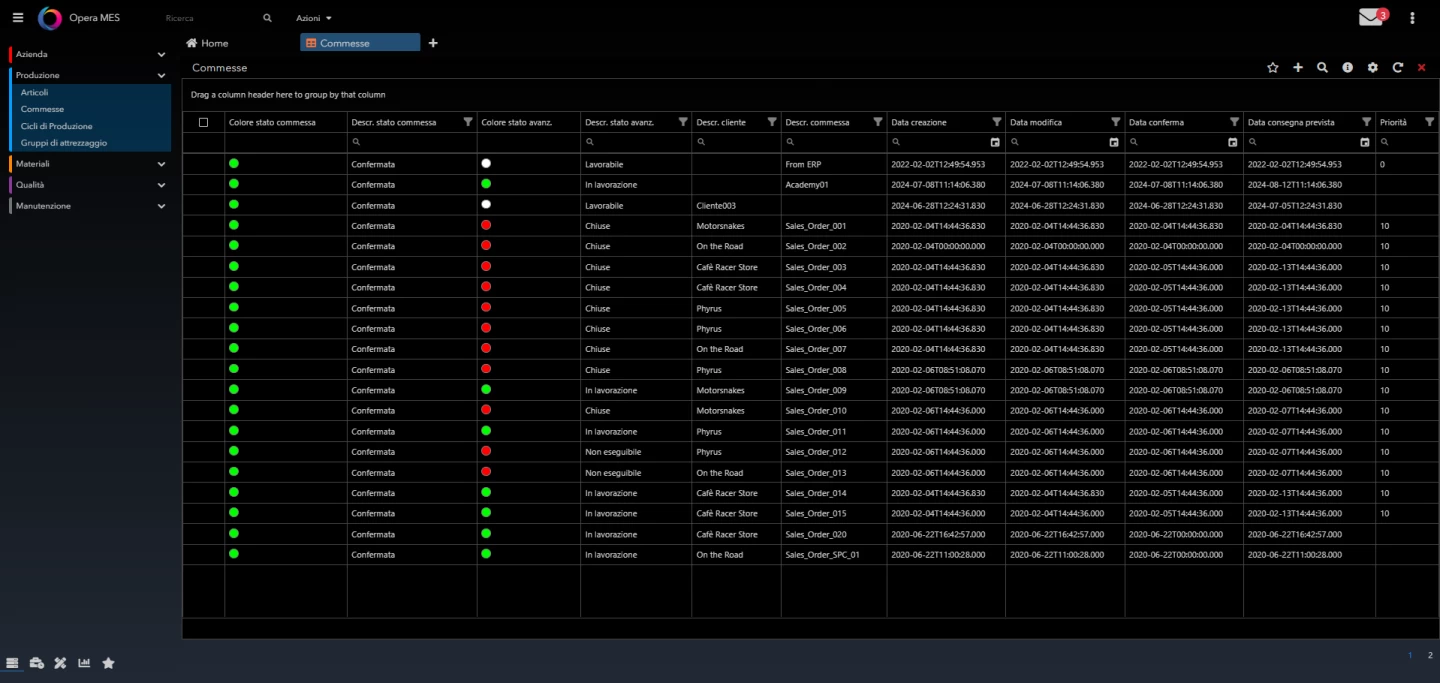The width and height of the screenshot is (1440, 683).
Task: Filter the Descr. stato commessa column
Action: (468, 122)
